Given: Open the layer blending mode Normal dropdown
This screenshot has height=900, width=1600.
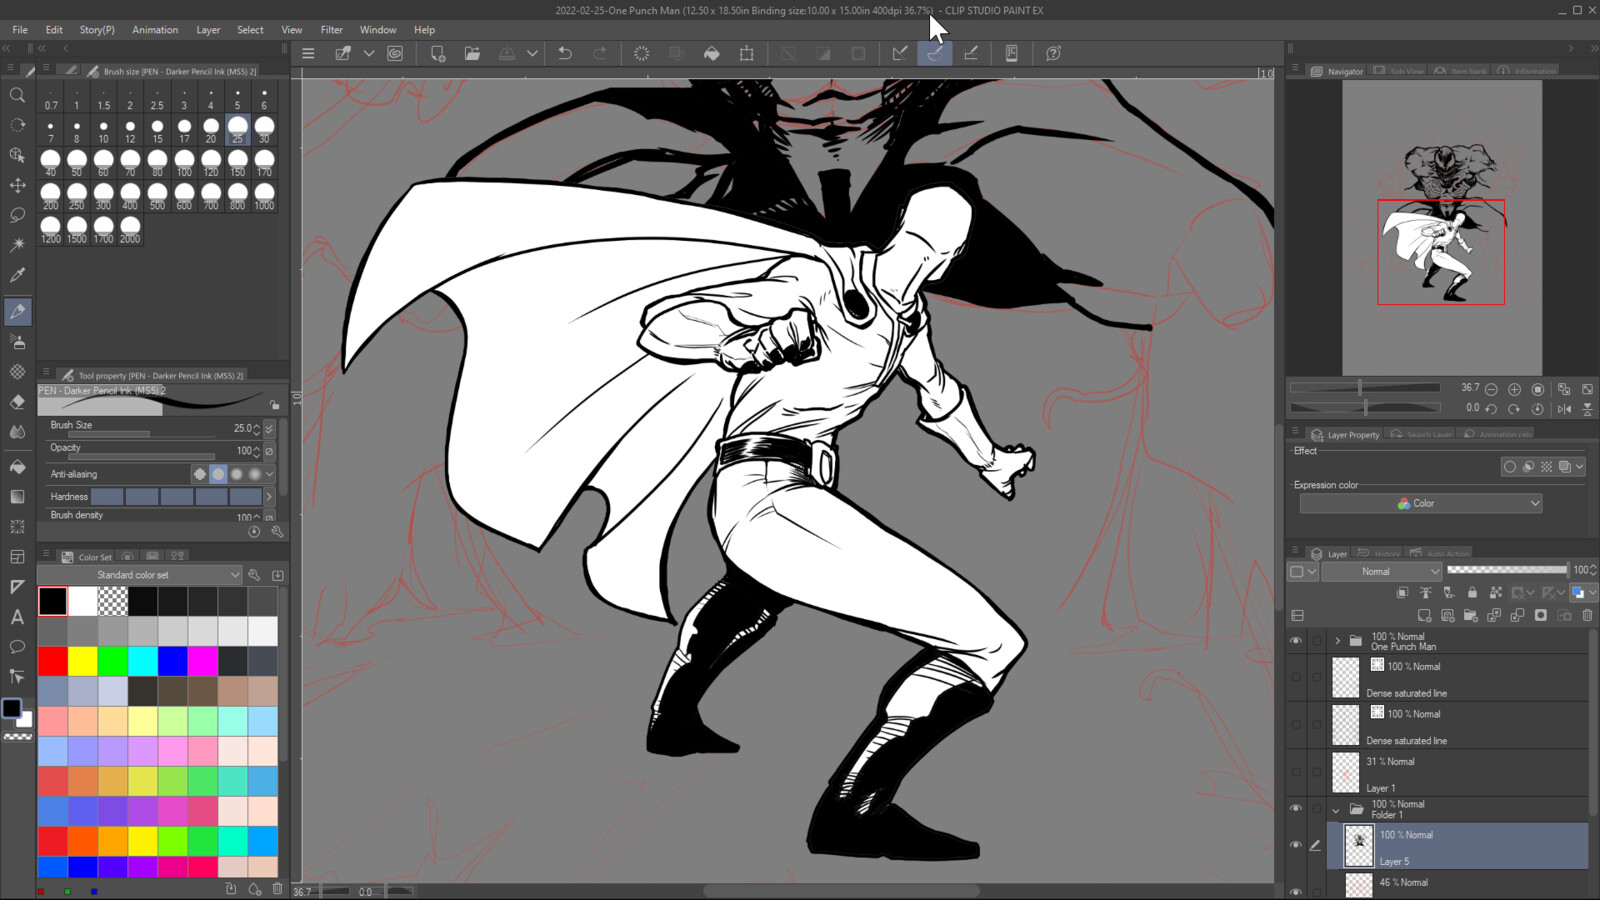Looking at the screenshot, I should (x=1382, y=571).
